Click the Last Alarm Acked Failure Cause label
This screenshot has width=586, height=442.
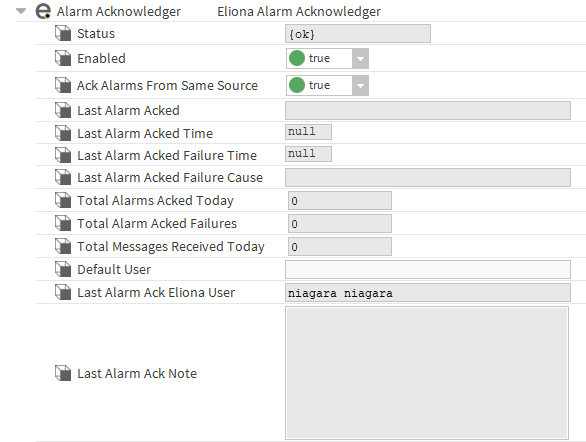170,177
